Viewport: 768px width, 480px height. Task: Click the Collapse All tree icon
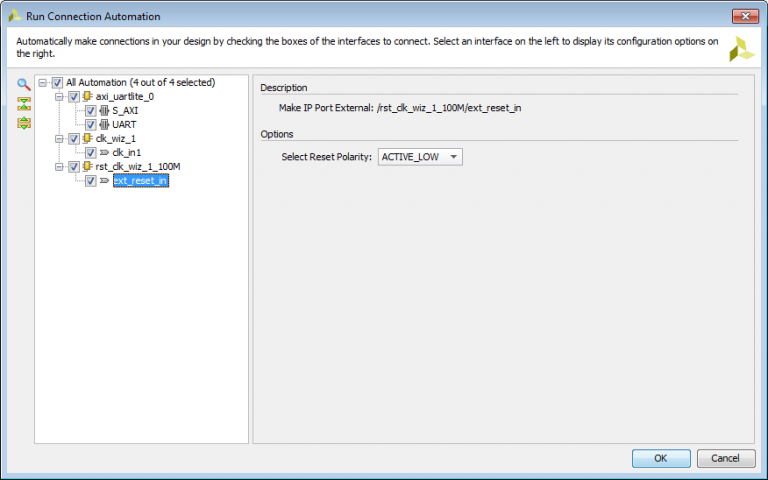coord(24,104)
